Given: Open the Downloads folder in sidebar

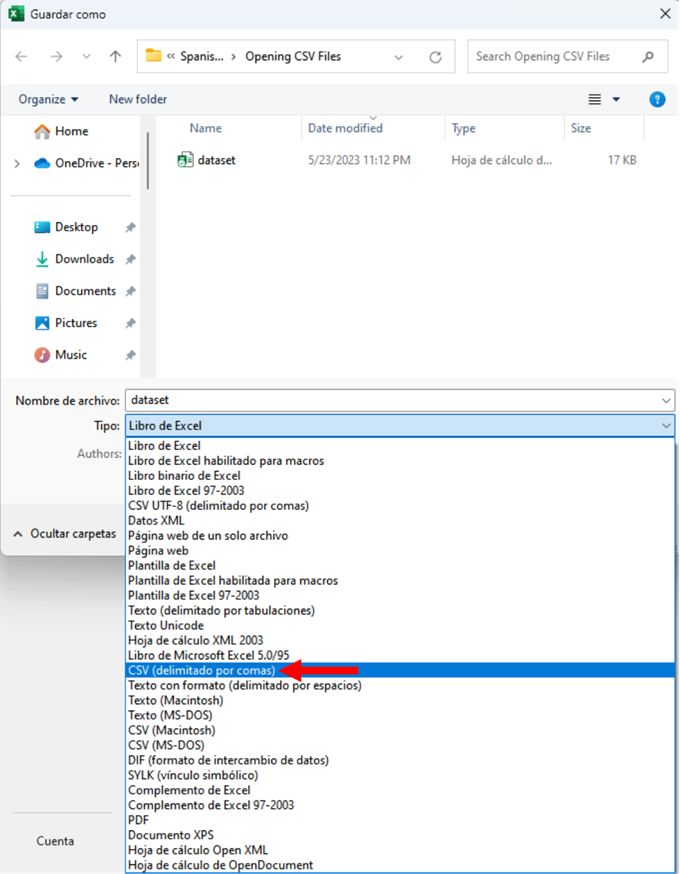Looking at the screenshot, I should (x=84, y=259).
